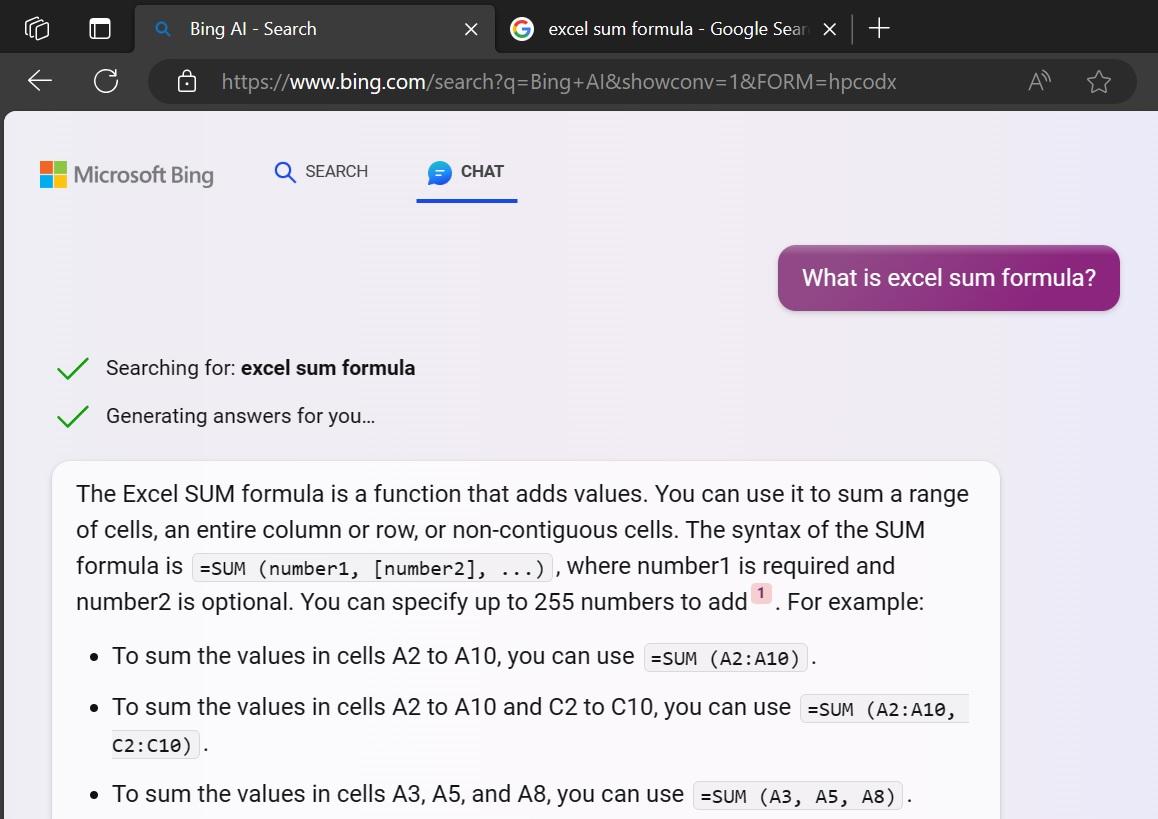Click the 'What is excel sum formula?' message bubble

tap(948, 278)
